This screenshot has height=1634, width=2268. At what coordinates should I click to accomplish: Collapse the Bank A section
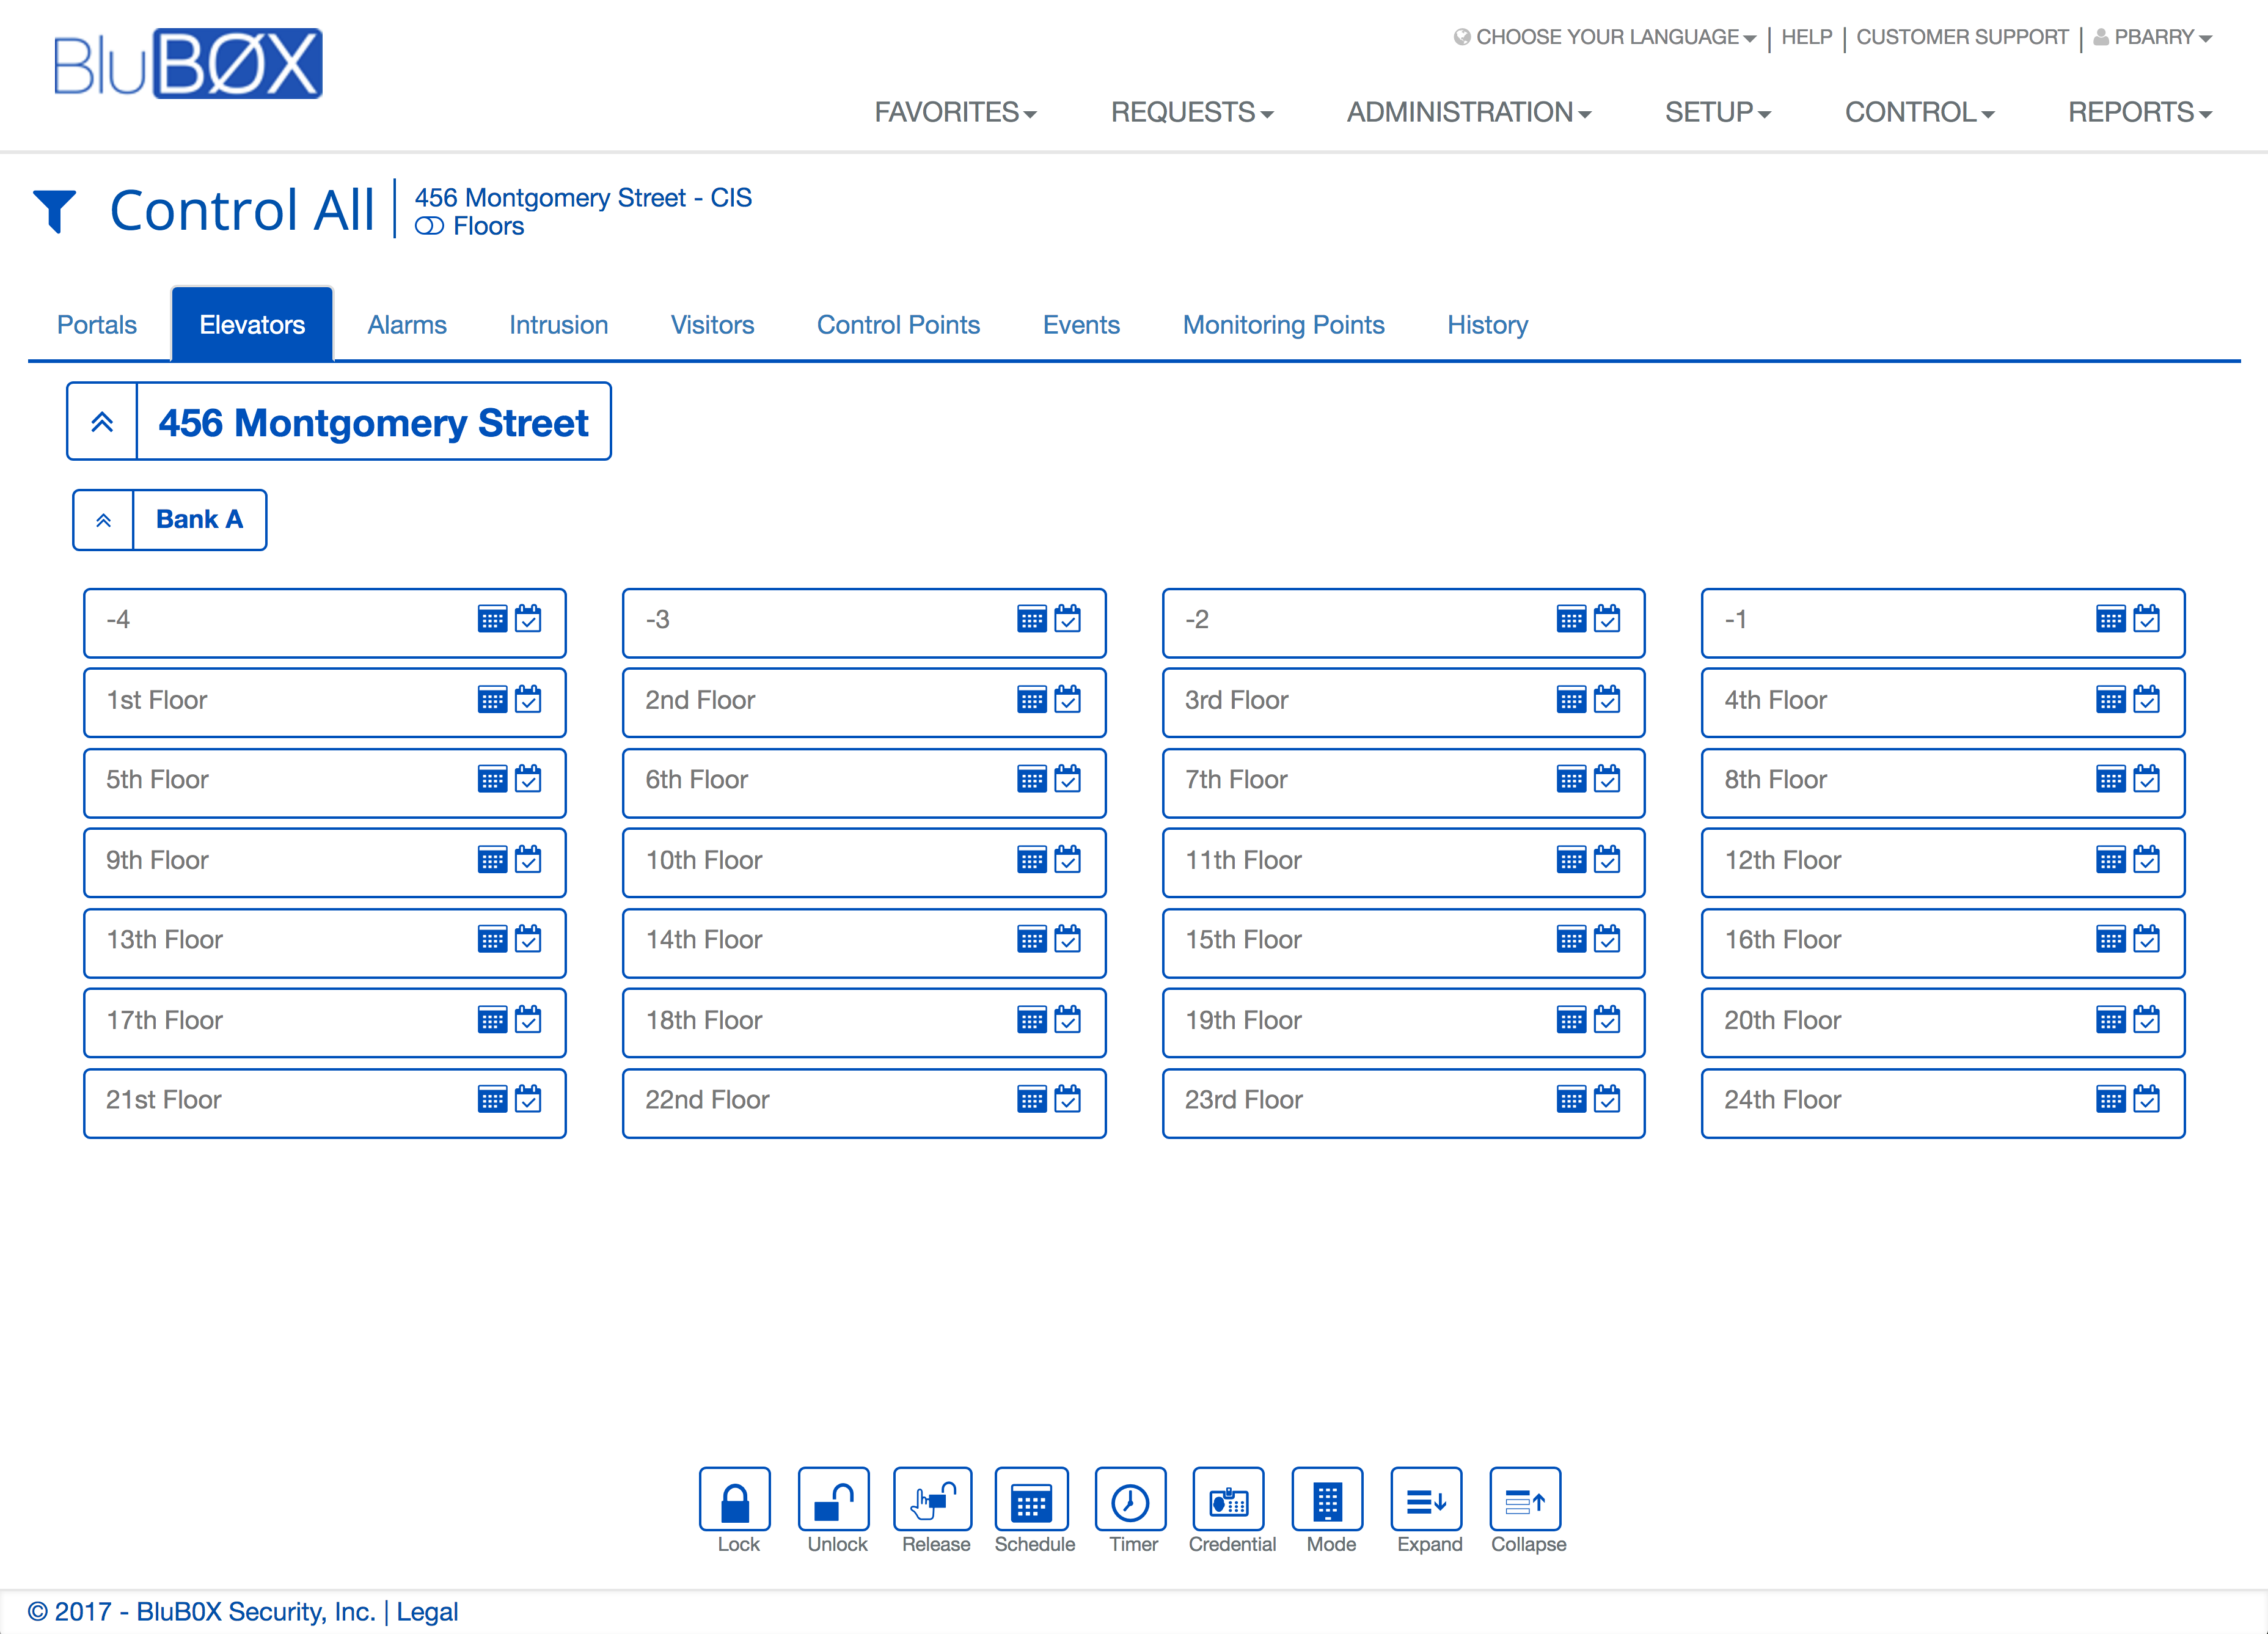(x=104, y=520)
